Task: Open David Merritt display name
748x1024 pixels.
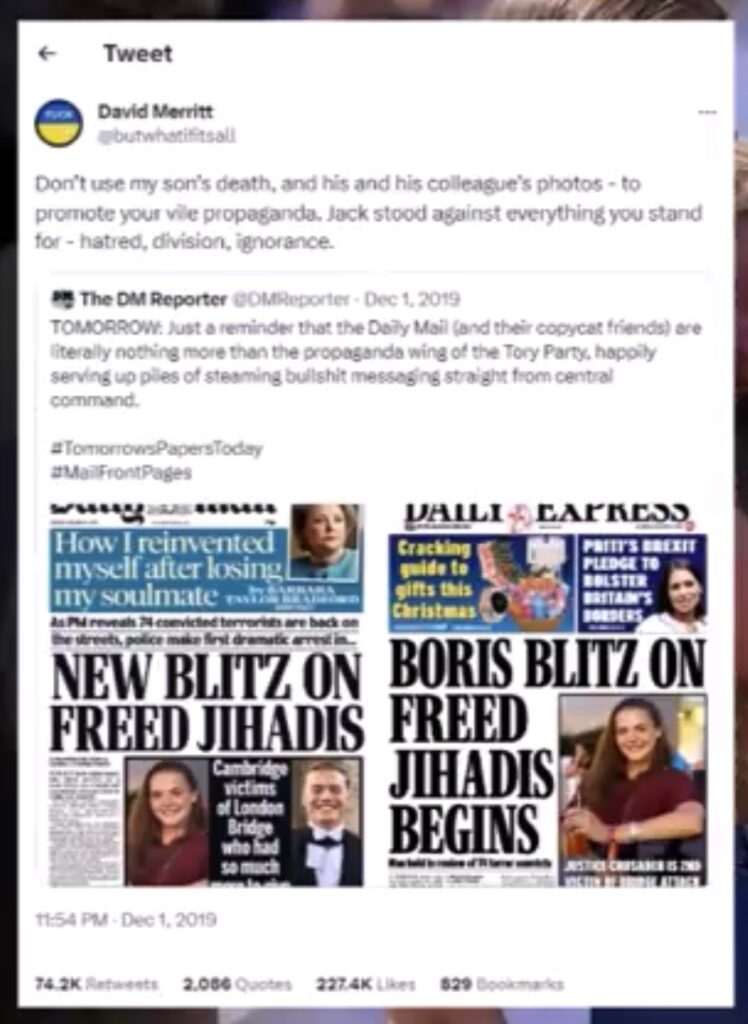Action: coord(155,112)
